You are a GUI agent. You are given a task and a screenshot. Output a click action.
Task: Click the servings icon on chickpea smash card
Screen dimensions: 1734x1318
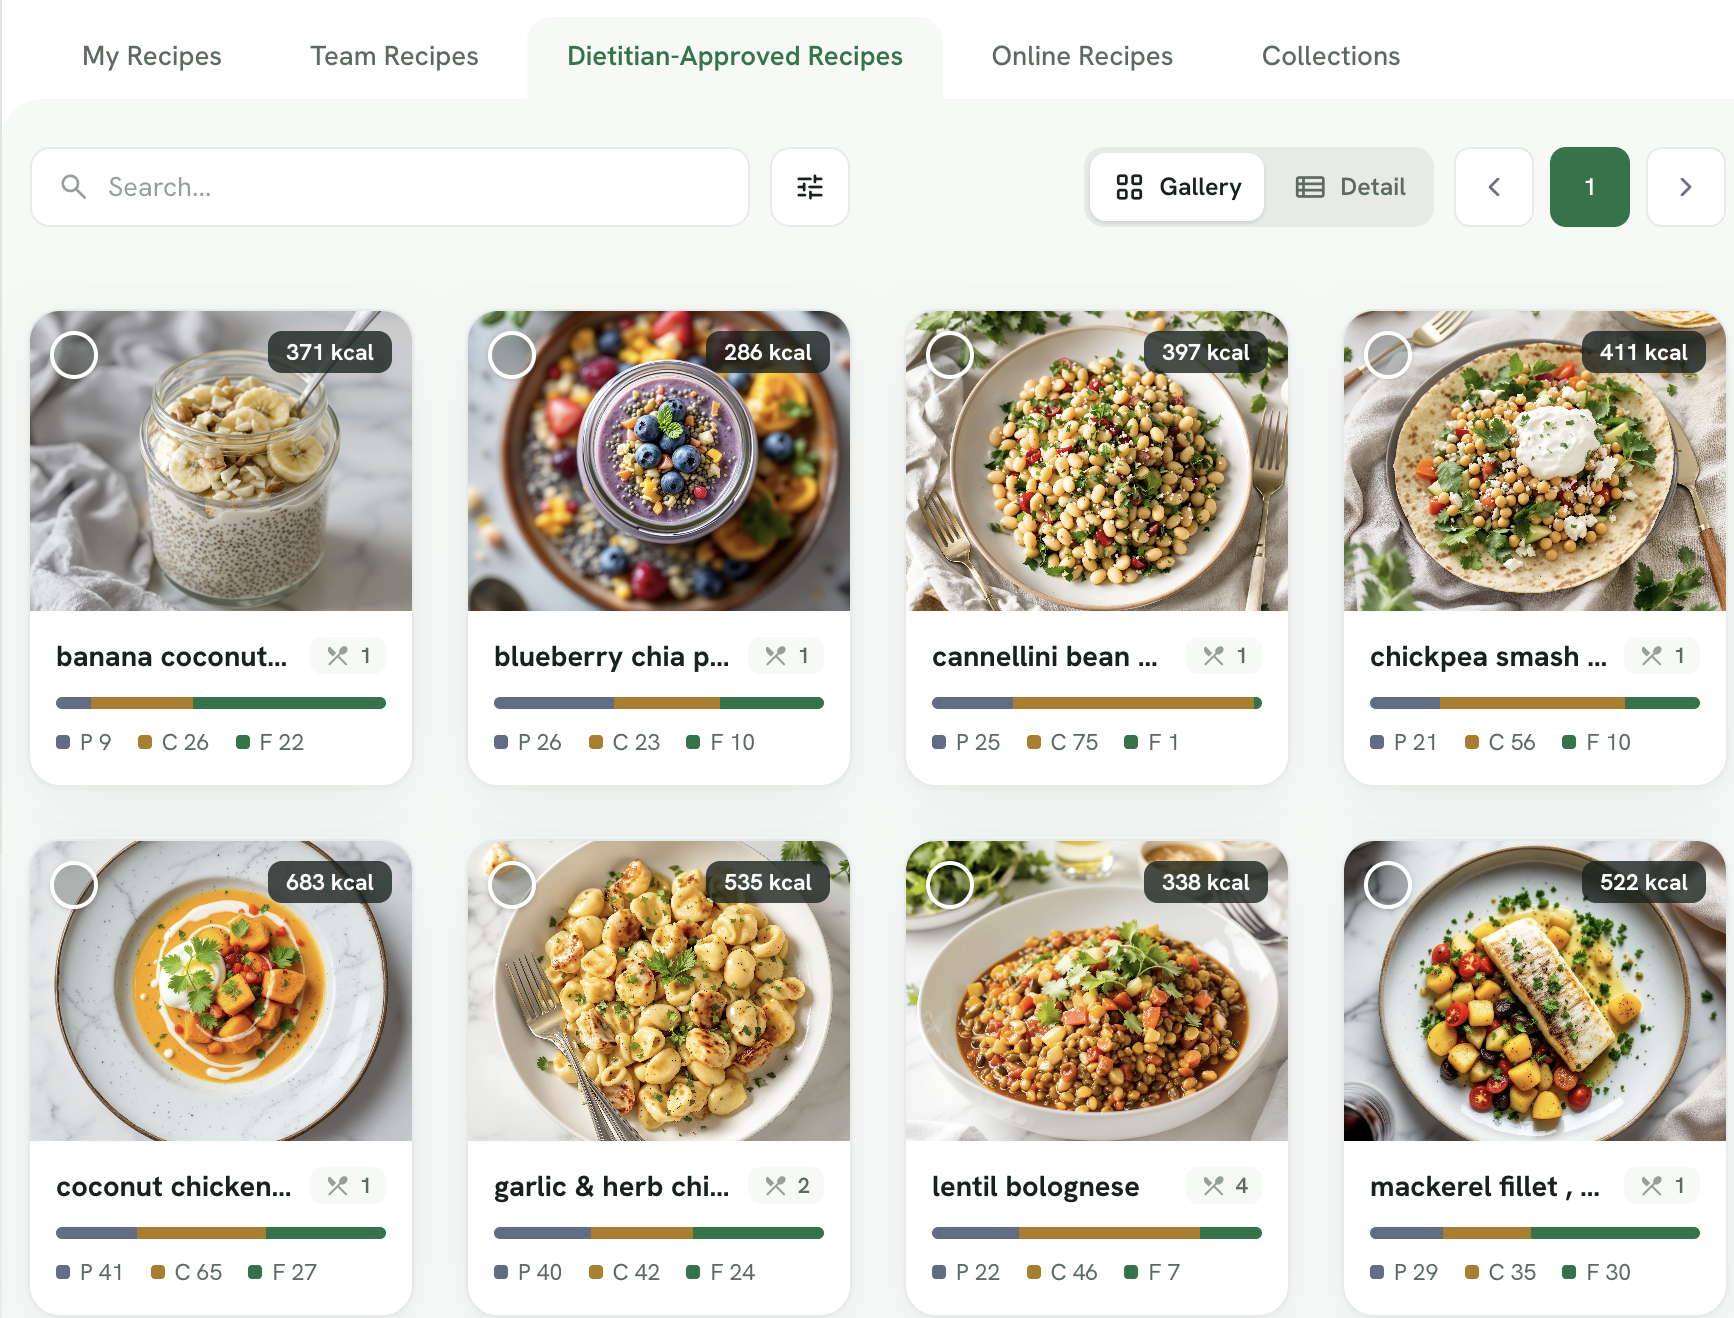coord(1651,656)
